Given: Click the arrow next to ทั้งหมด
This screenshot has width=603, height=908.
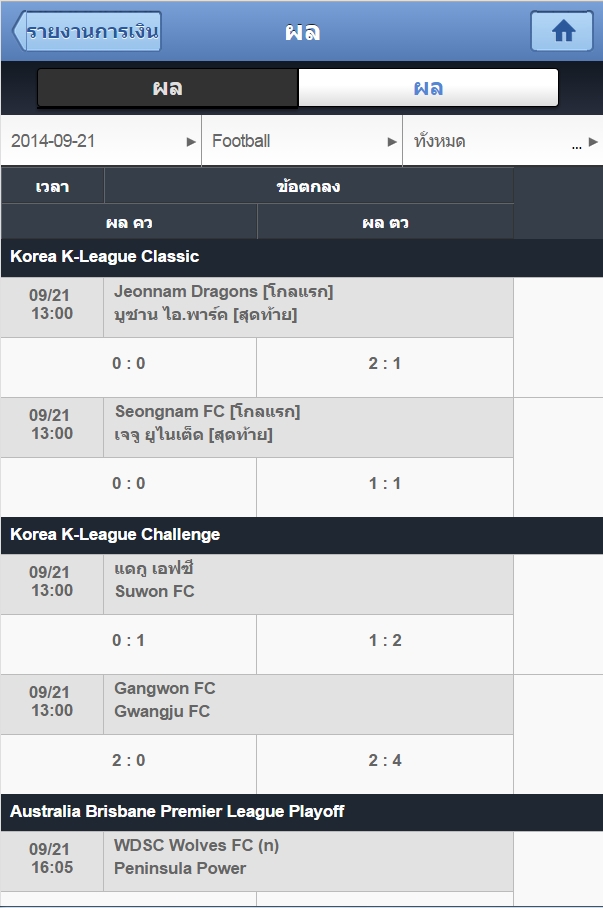Looking at the screenshot, I should (x=593, y=142).
